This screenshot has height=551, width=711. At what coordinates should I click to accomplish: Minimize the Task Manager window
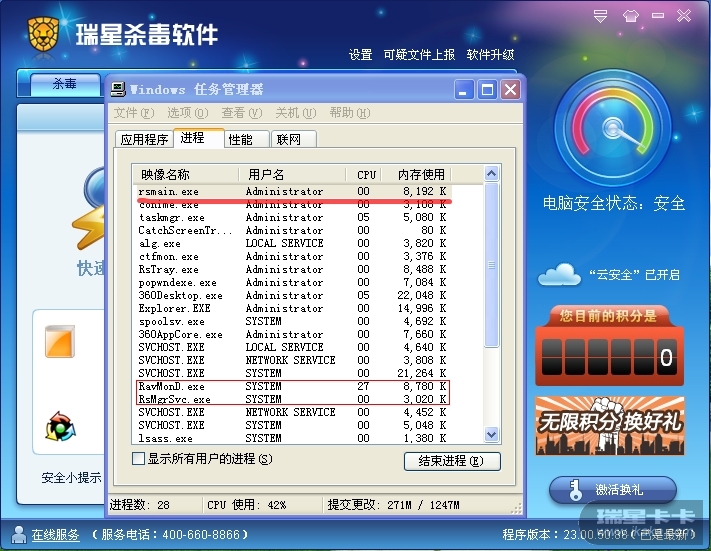464,89
